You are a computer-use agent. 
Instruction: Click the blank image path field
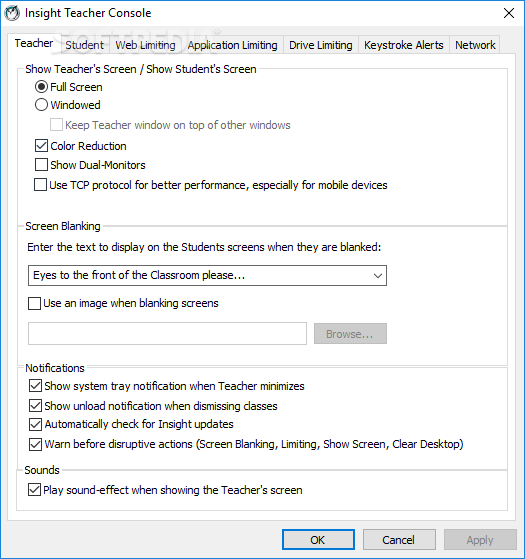click(x=167, y=334)
